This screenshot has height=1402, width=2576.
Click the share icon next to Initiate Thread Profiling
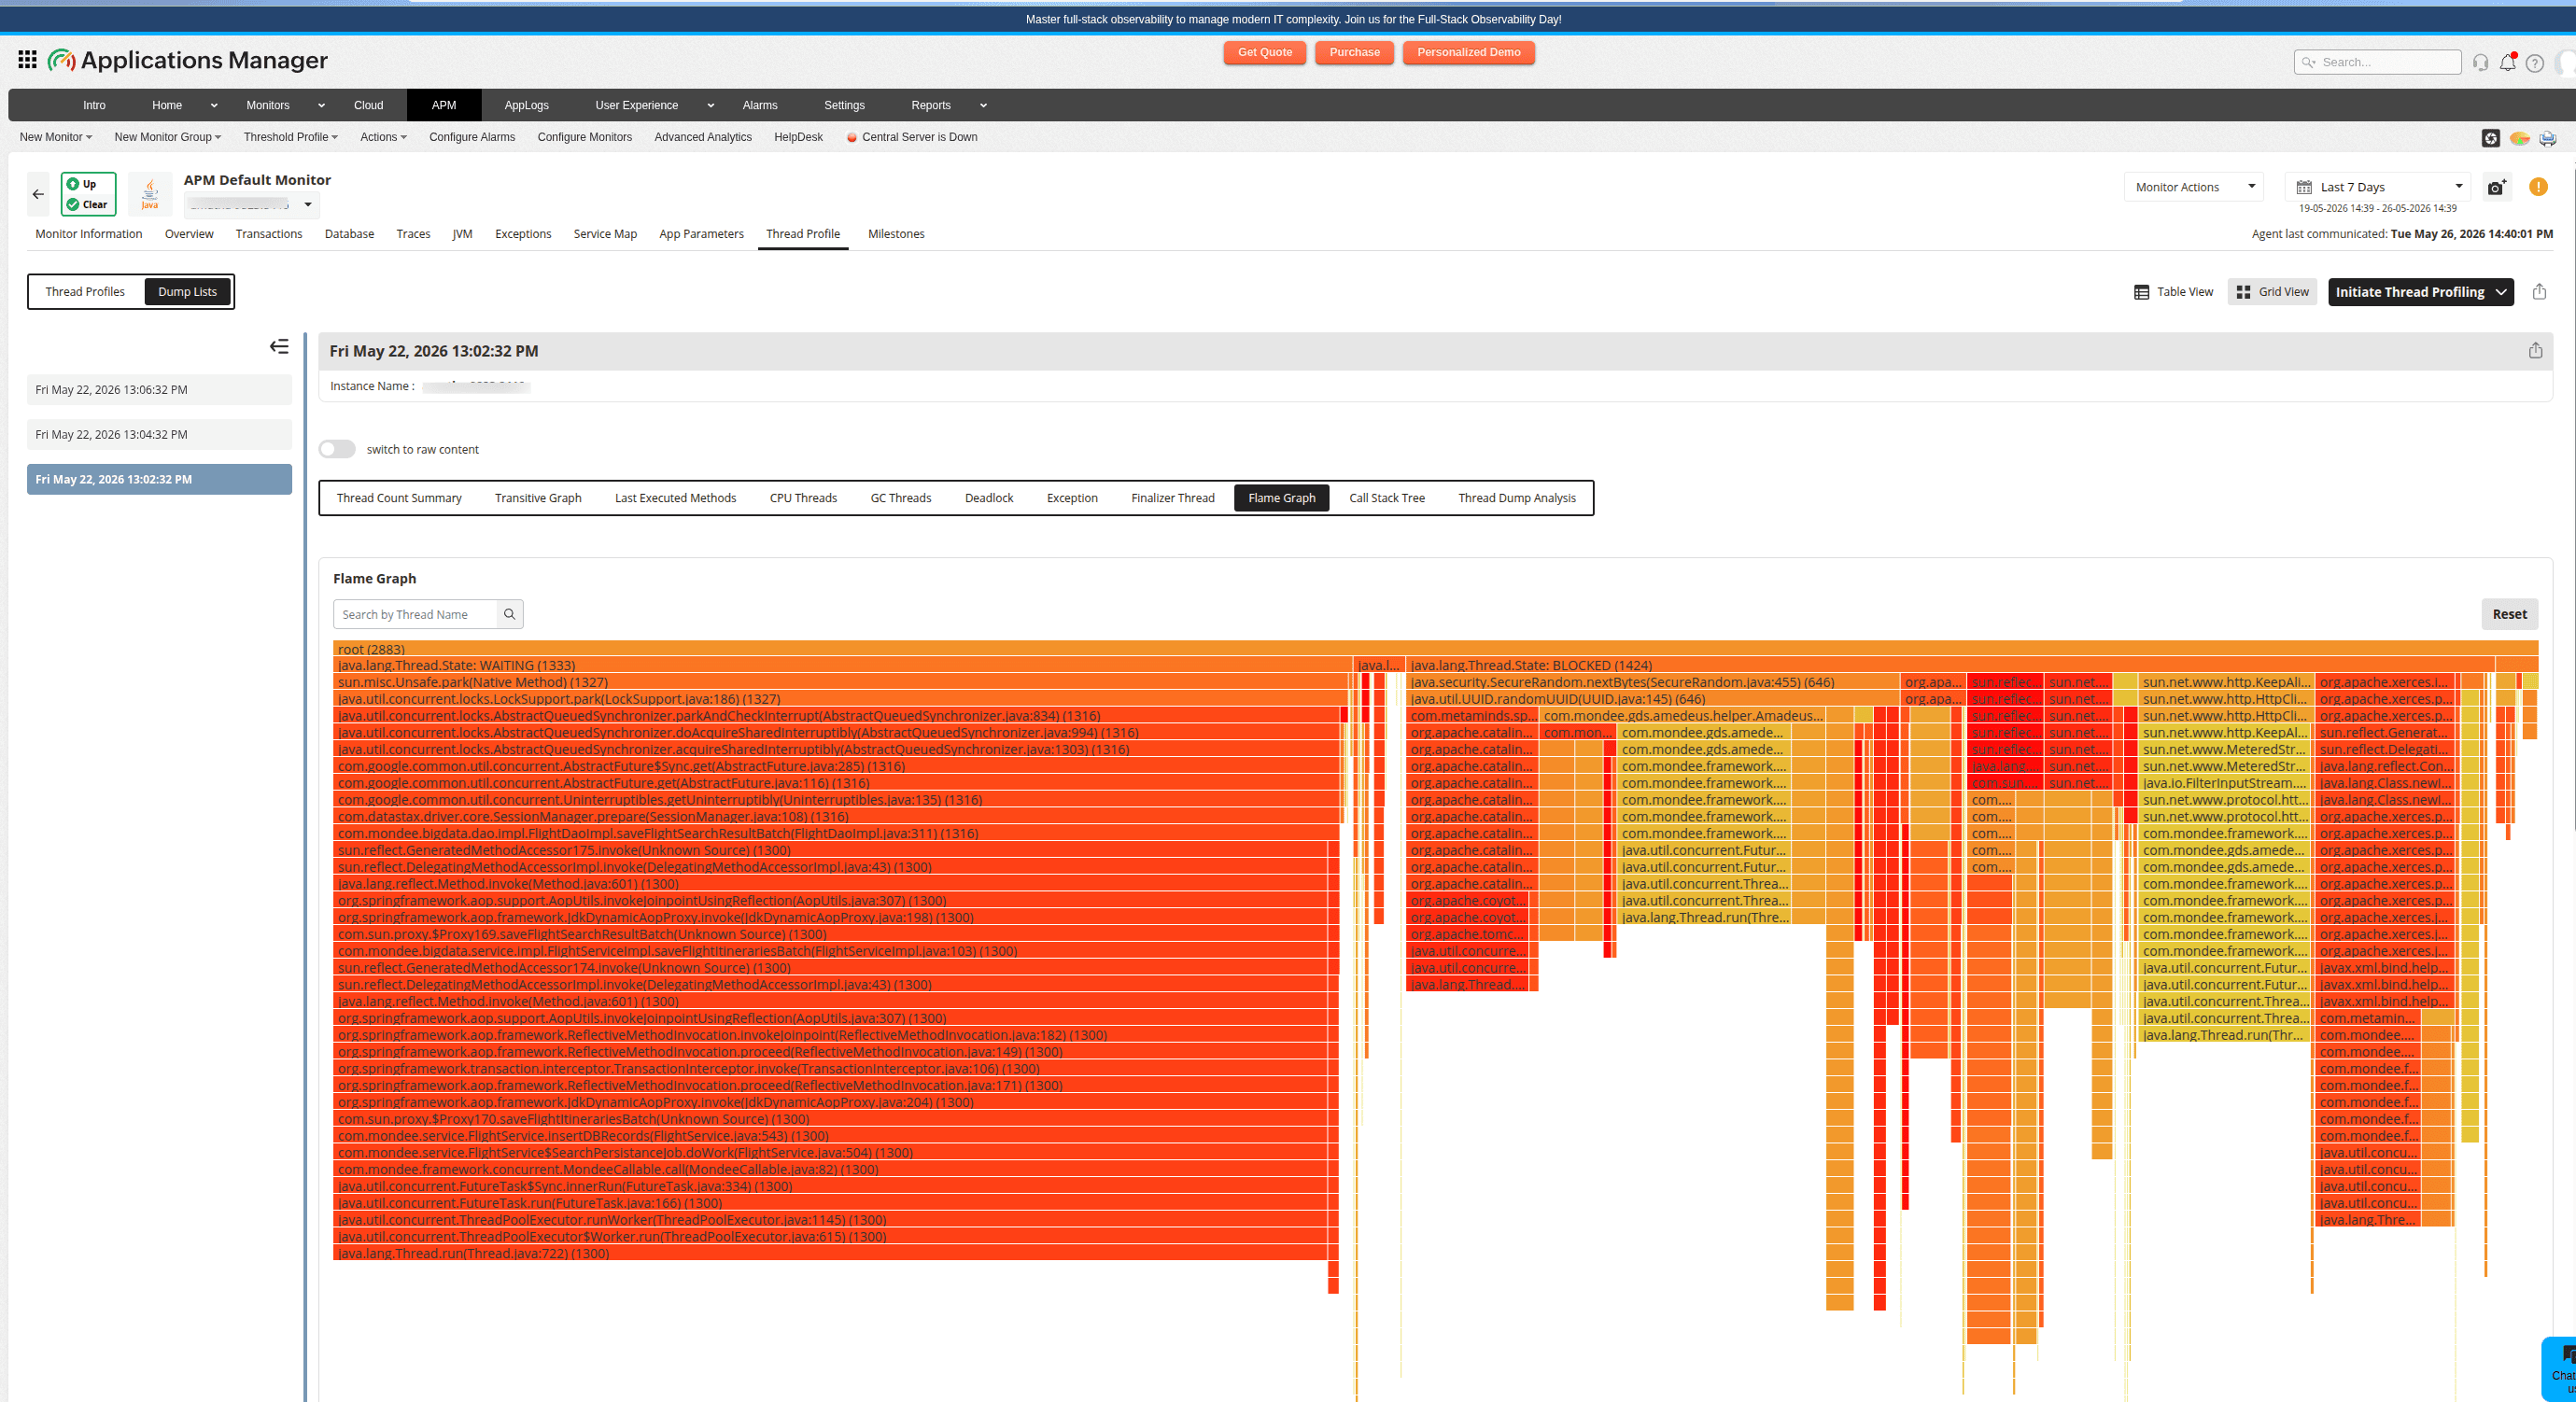2539,291
